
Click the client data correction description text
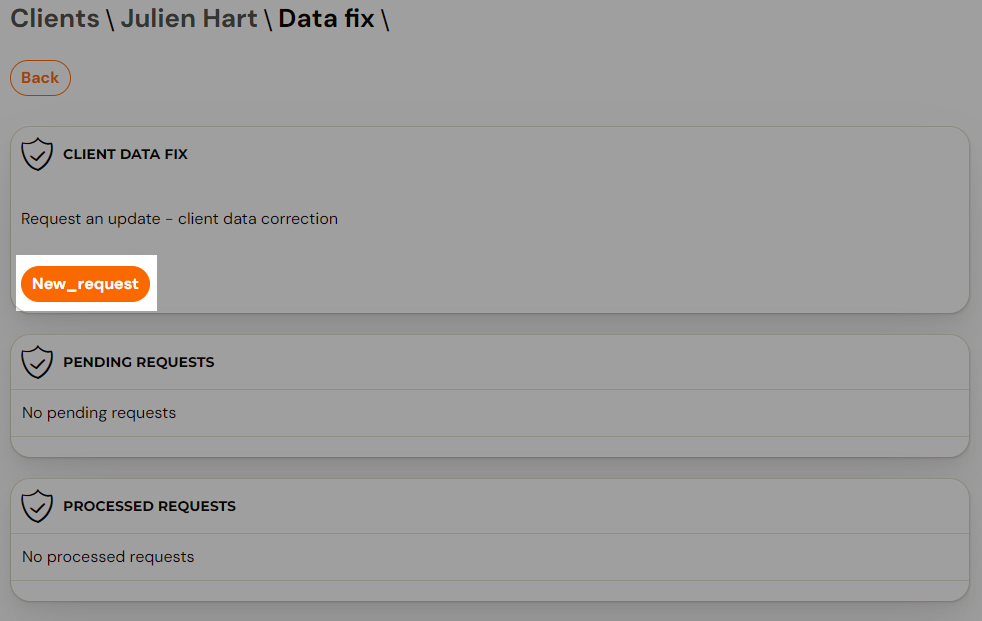[x=179, y=218]
